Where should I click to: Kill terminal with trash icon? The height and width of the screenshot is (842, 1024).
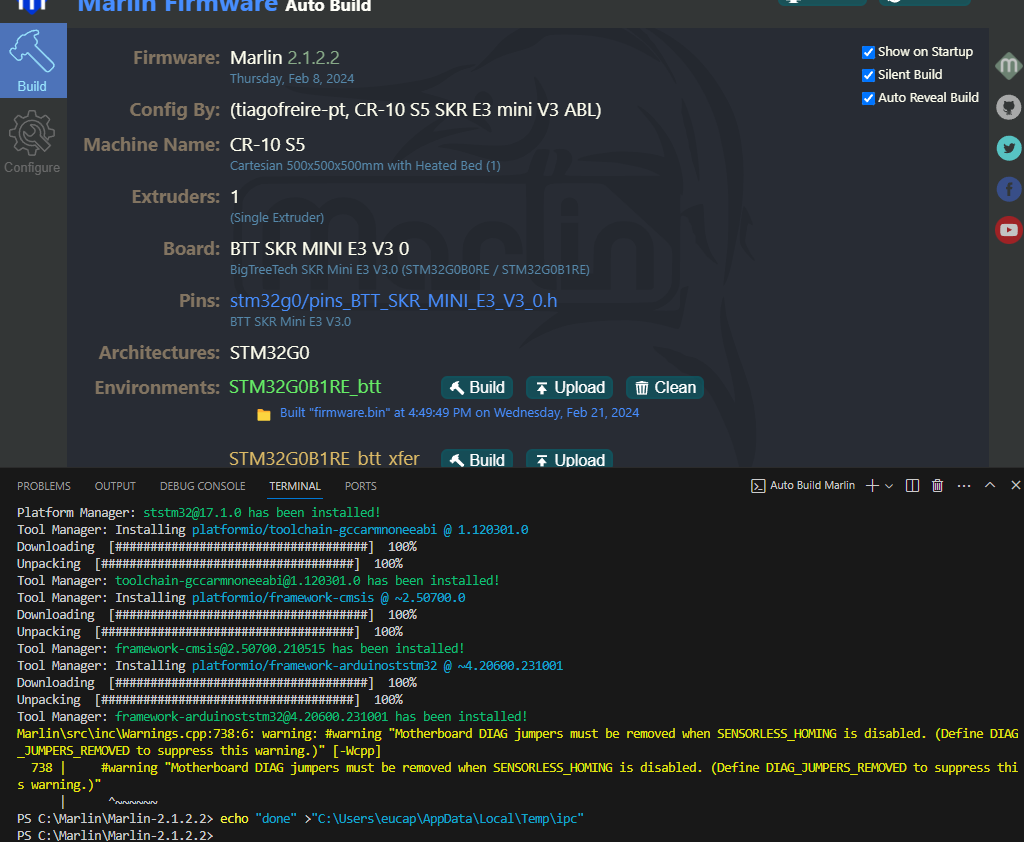[x=937, y=485]
